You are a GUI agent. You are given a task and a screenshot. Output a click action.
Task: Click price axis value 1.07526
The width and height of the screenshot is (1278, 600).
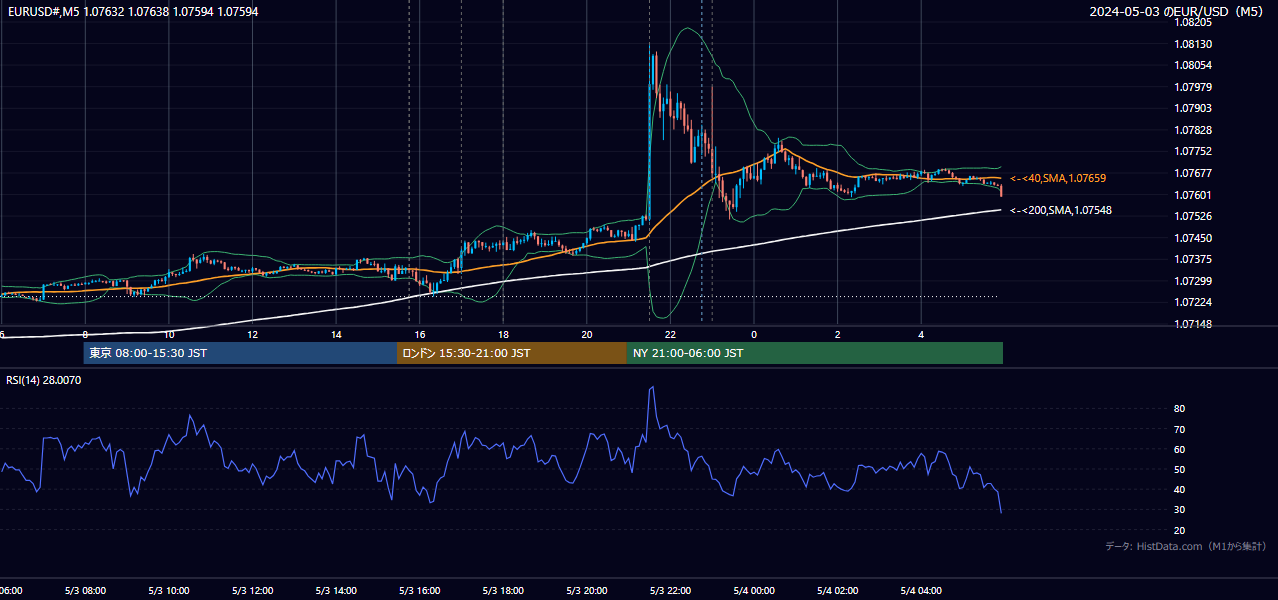coord(1193,216)
